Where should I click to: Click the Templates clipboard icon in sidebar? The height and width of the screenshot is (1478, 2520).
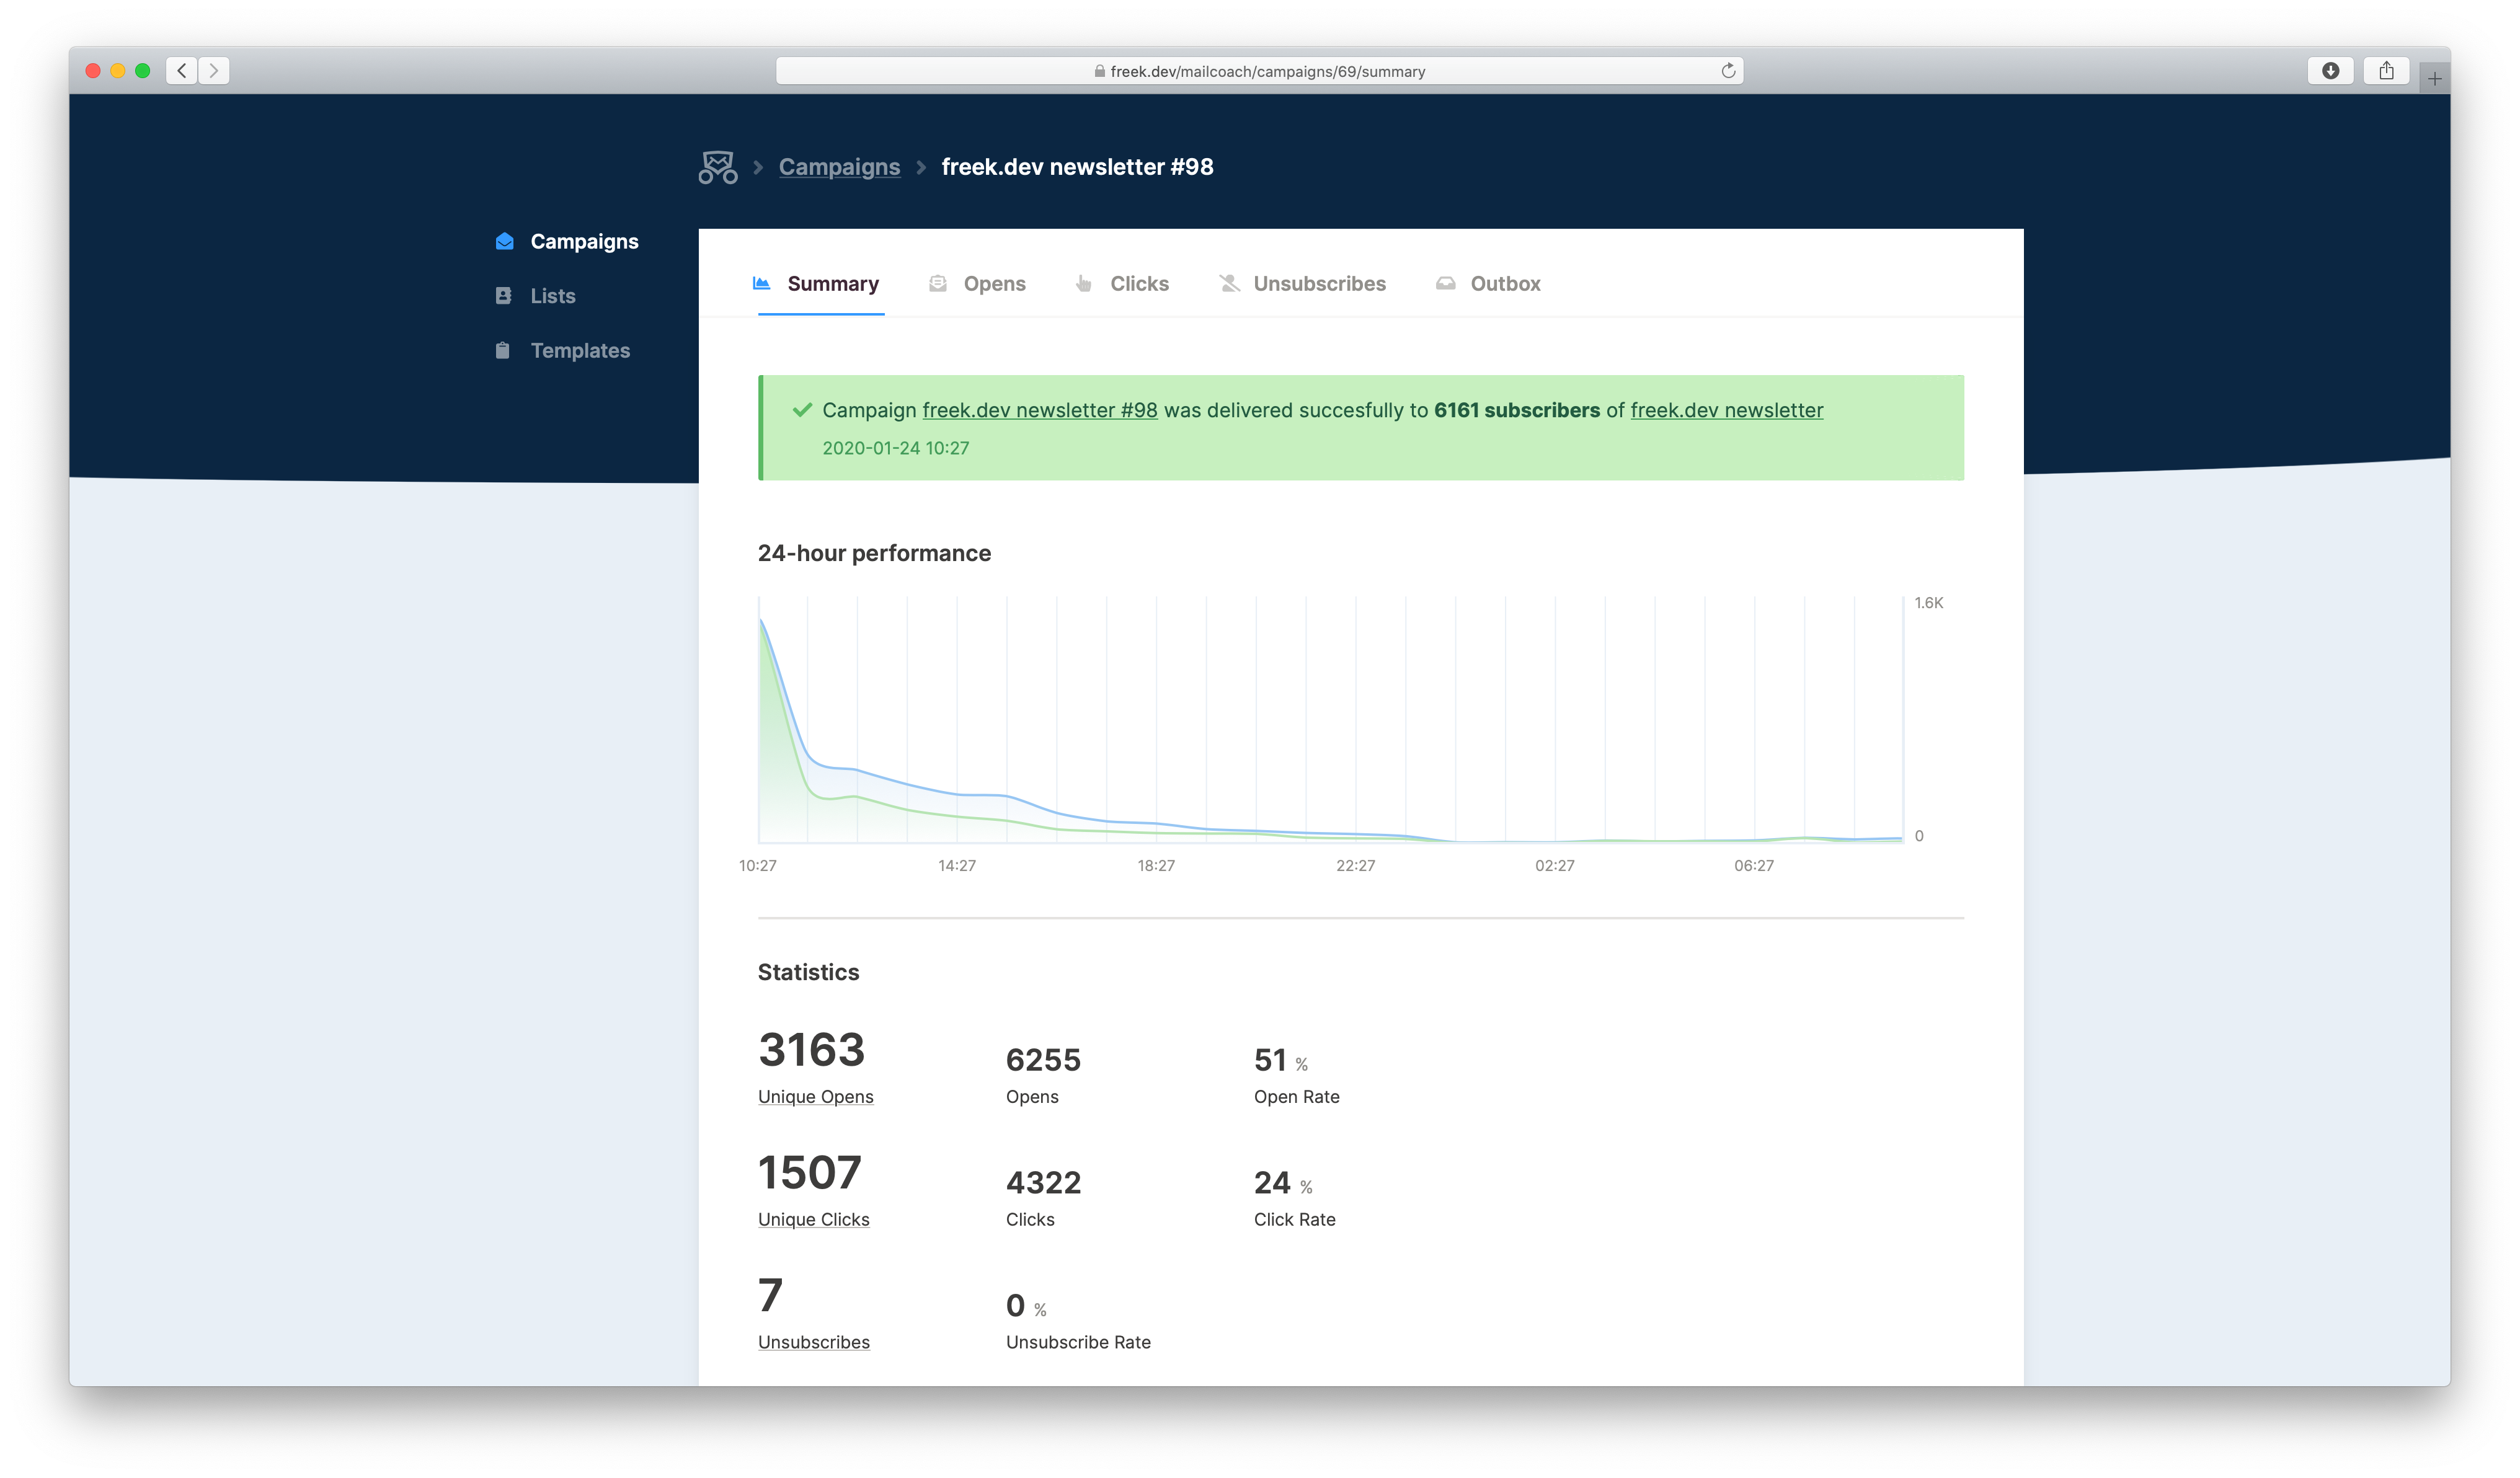503,350
